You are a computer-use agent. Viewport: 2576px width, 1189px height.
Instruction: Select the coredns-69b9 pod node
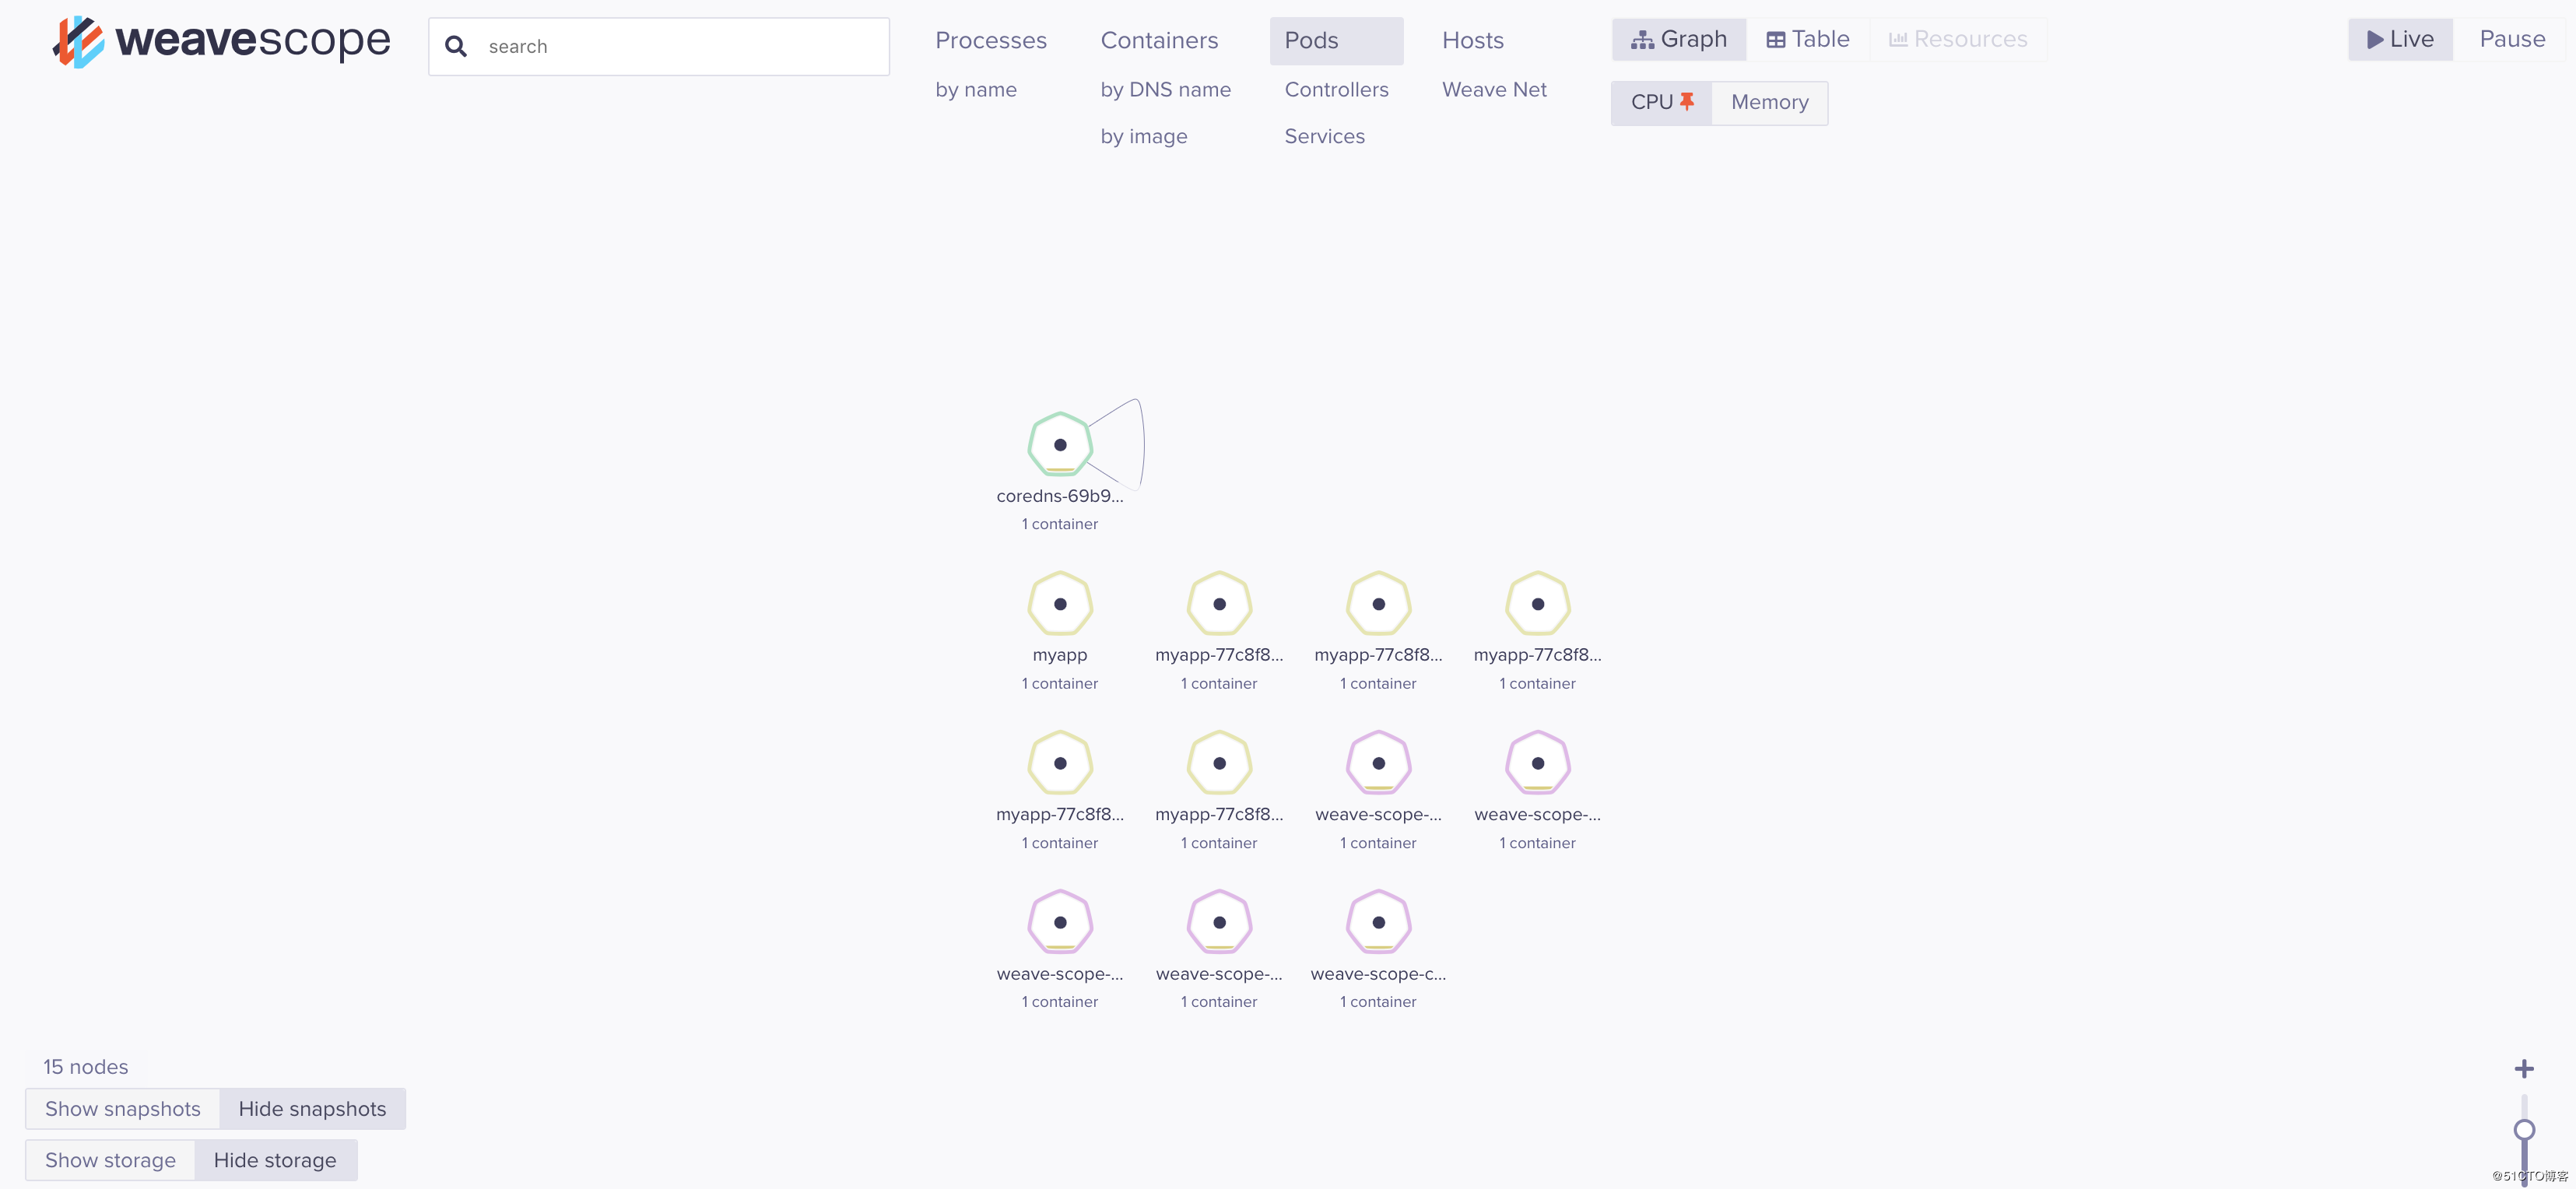click(x=1060, y=445)
